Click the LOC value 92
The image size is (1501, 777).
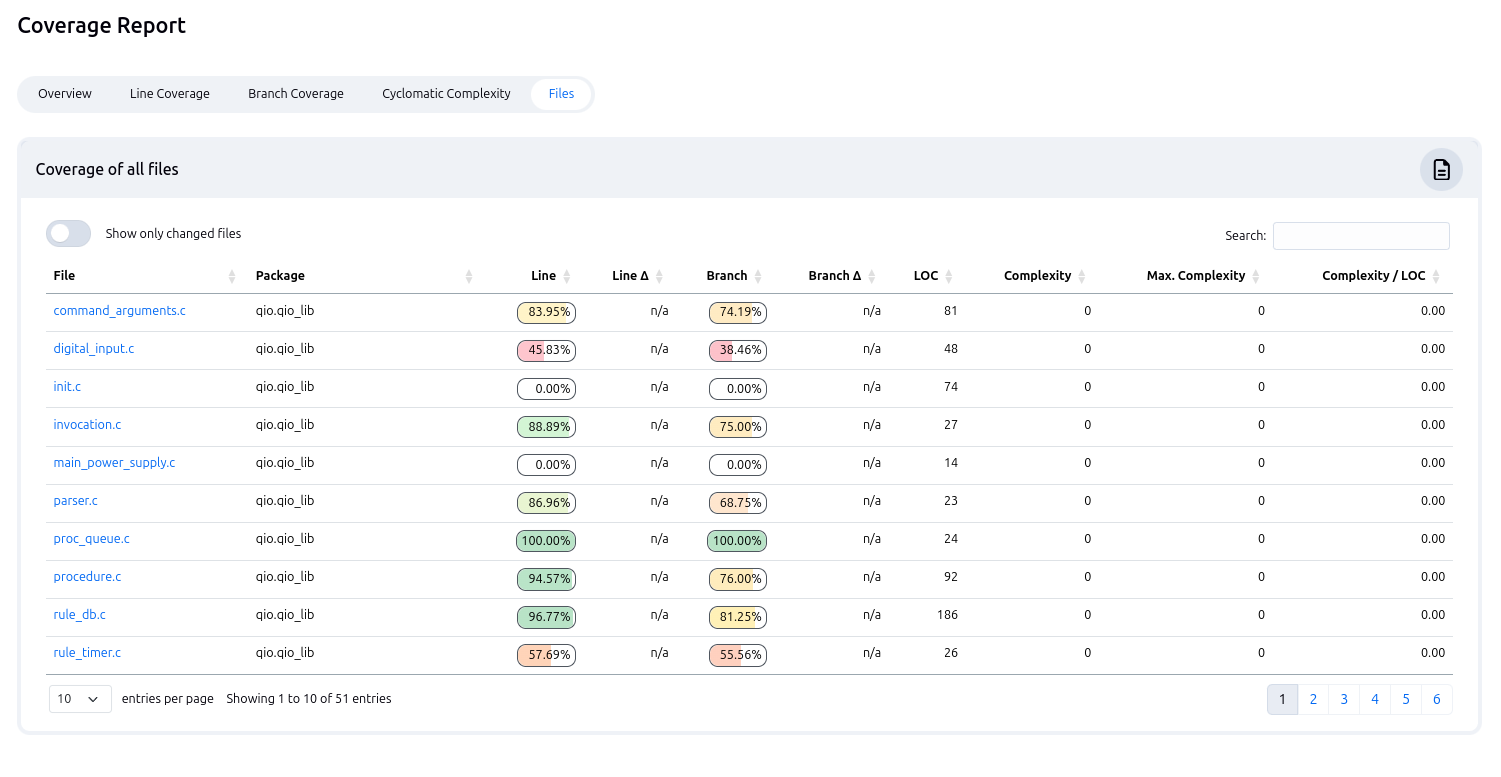coord(951,577)
